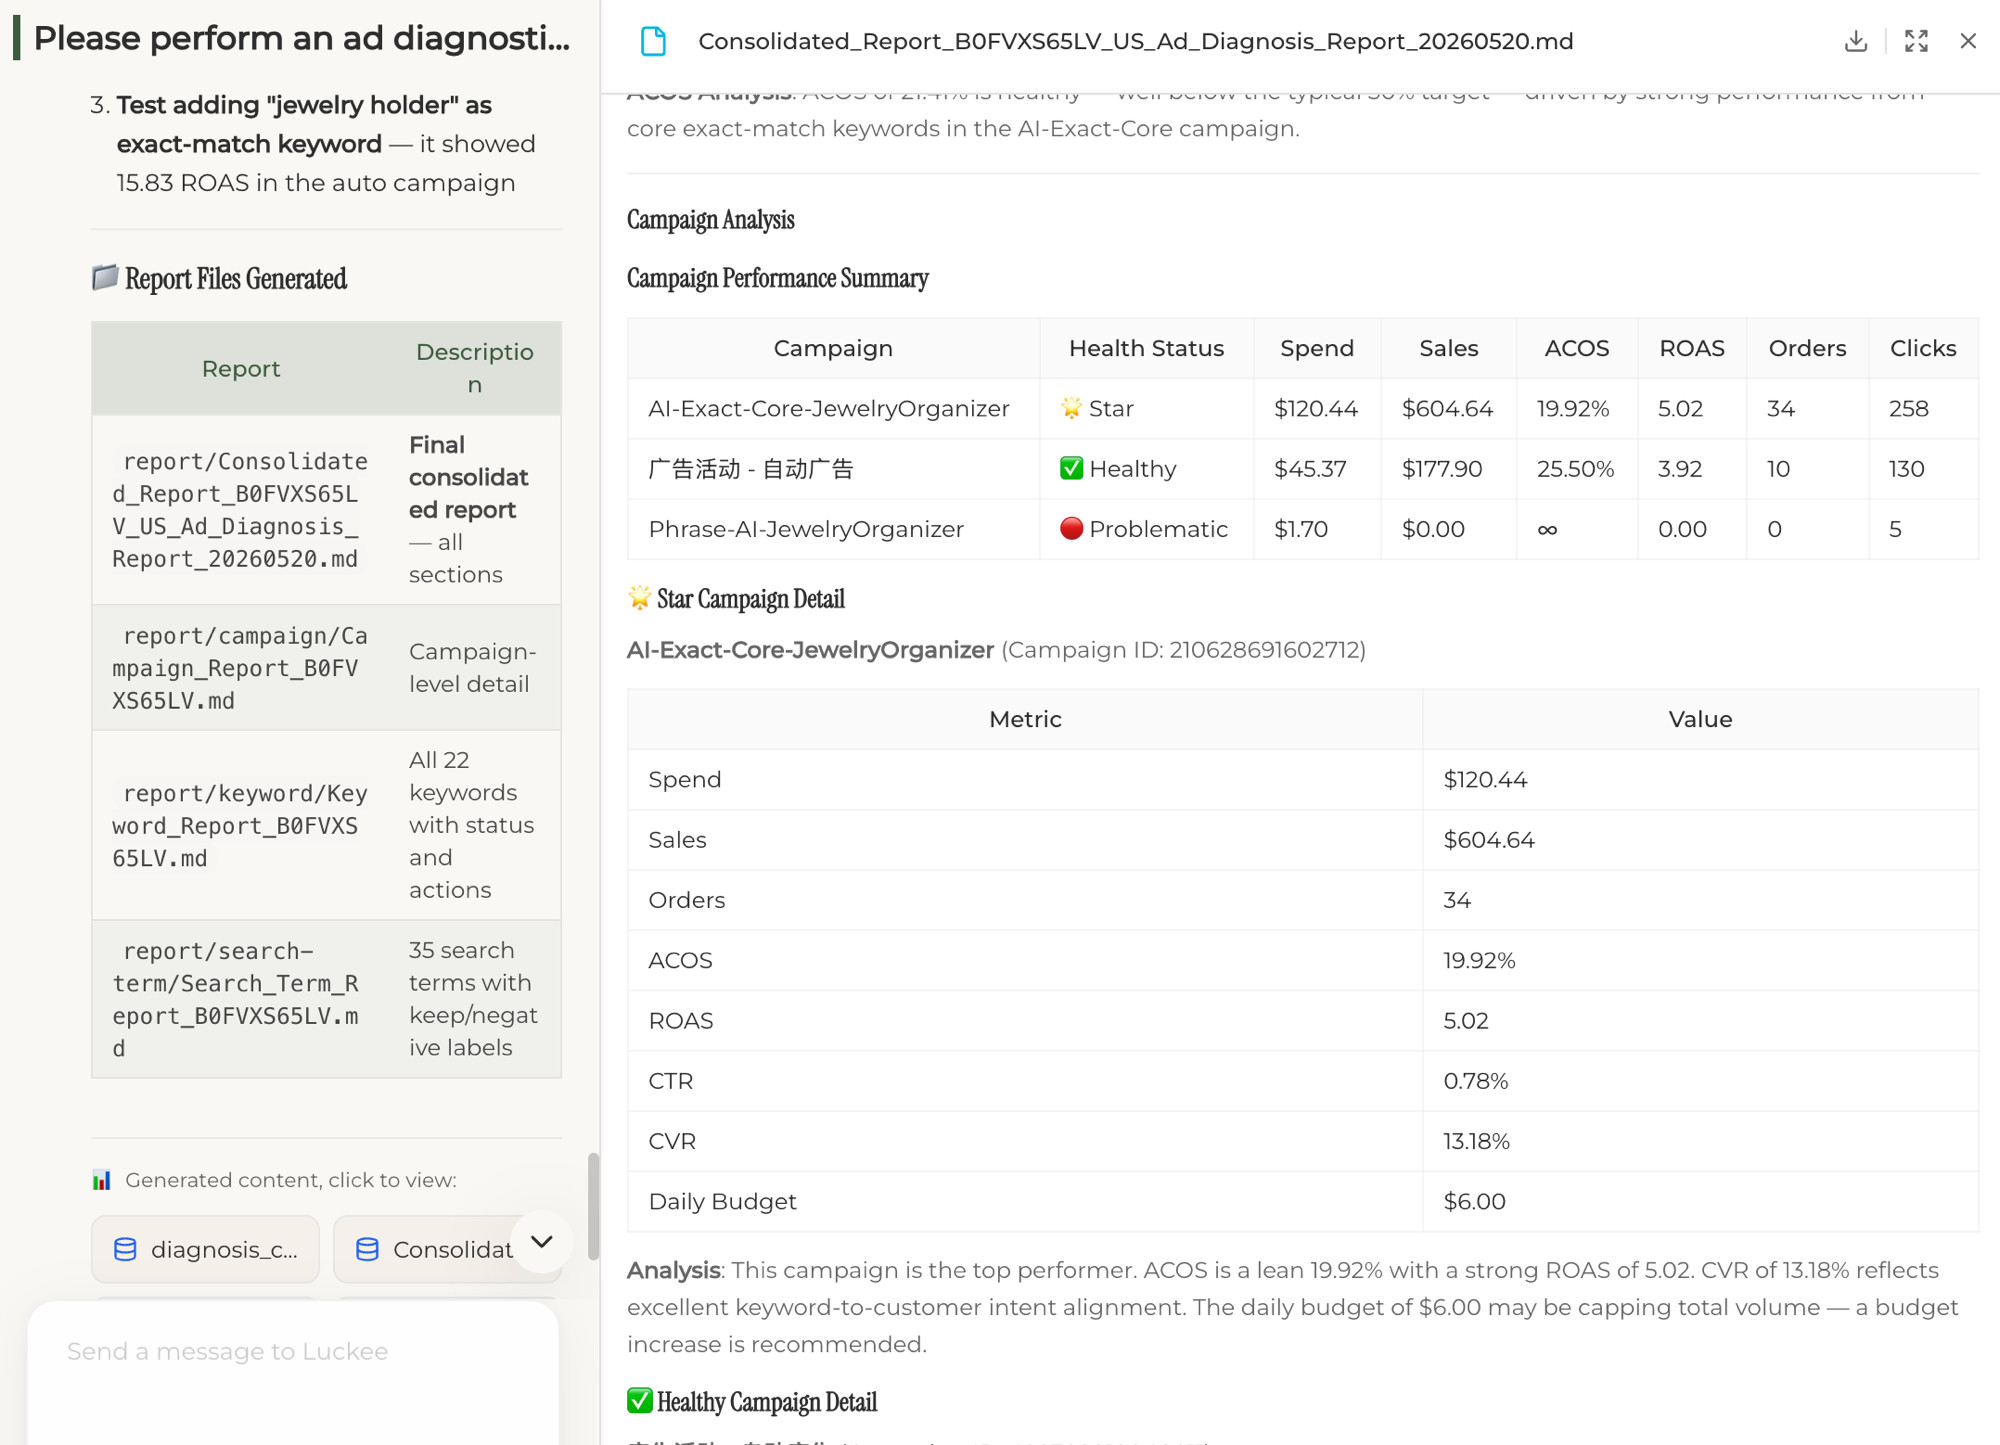Image resolution: width=2000 pixels, height=1445 pixels.
Task: Click the database icon on diagnosis_c... chip
Action: pos(125,1249)
